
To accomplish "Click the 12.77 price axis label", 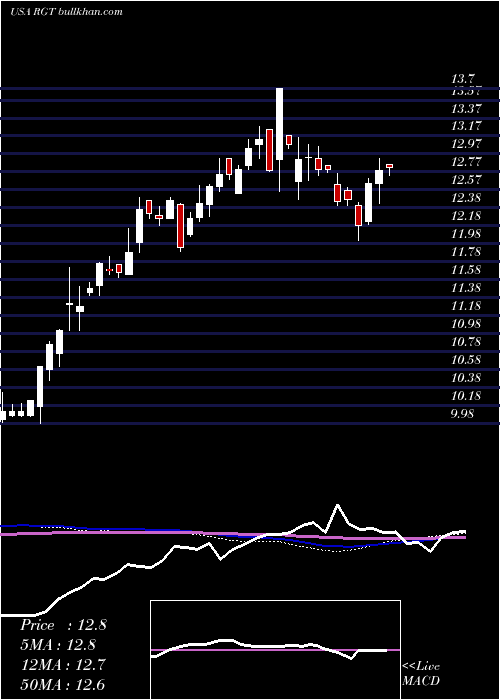I will [467, 162].
